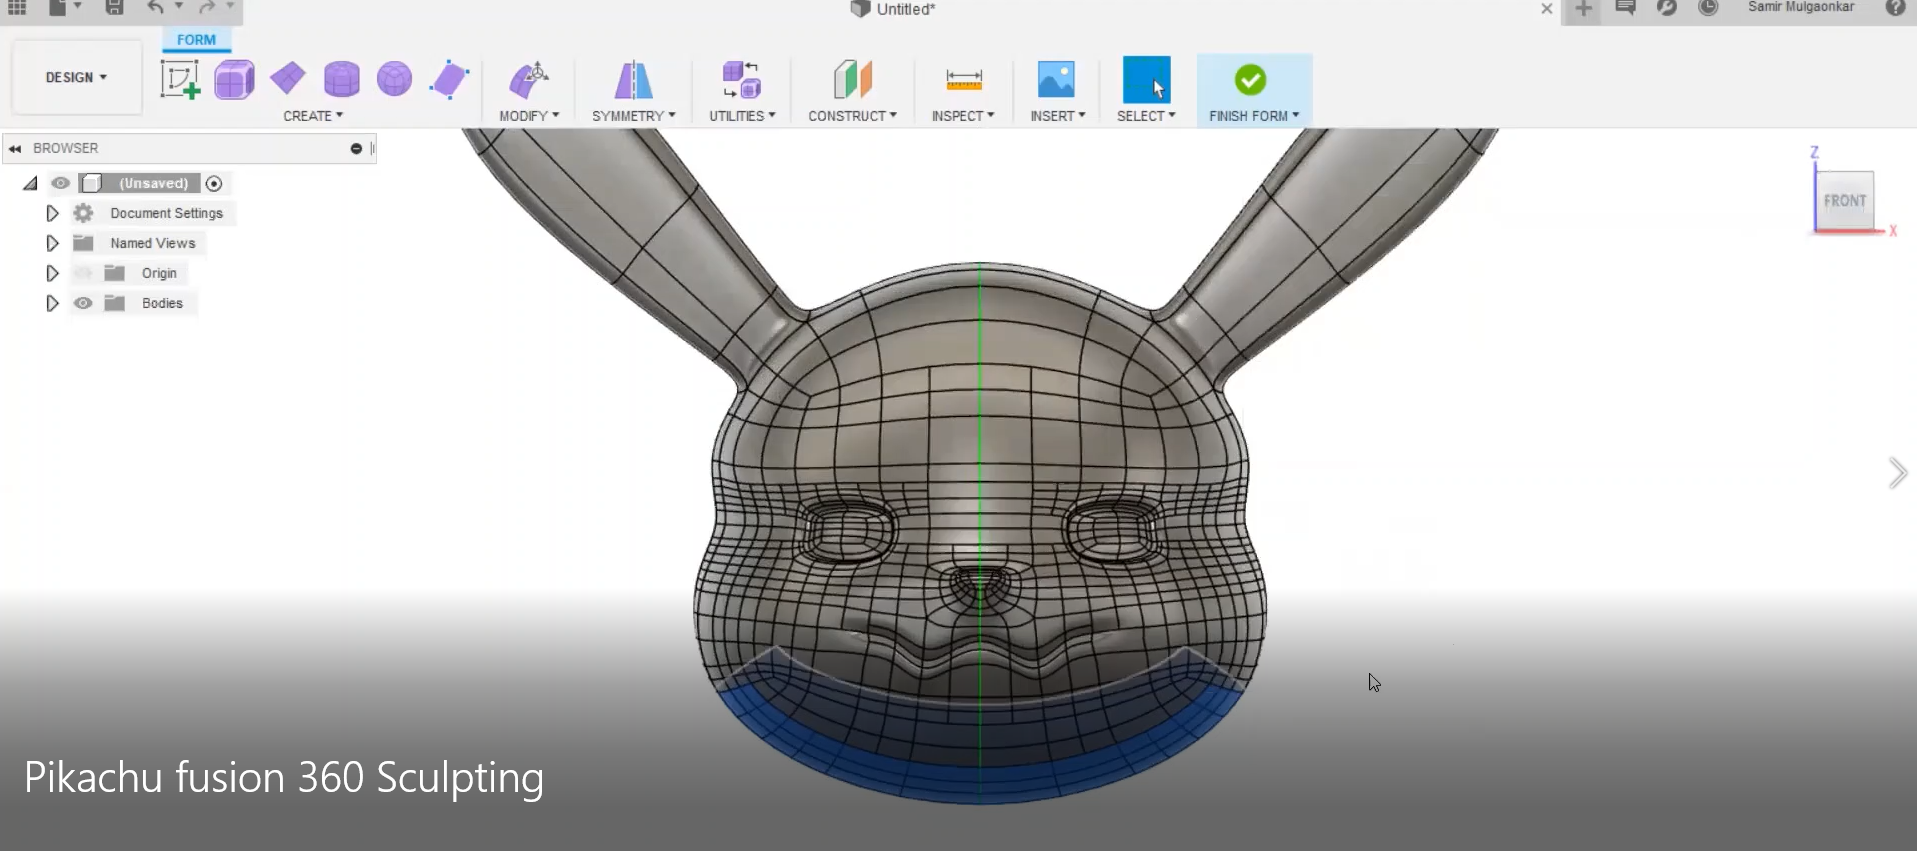This screenshot has width=1917, height=851.
Task: Toggle visibility of the Unsaved component
Action: pyautogui.click(x=61, y=183)
